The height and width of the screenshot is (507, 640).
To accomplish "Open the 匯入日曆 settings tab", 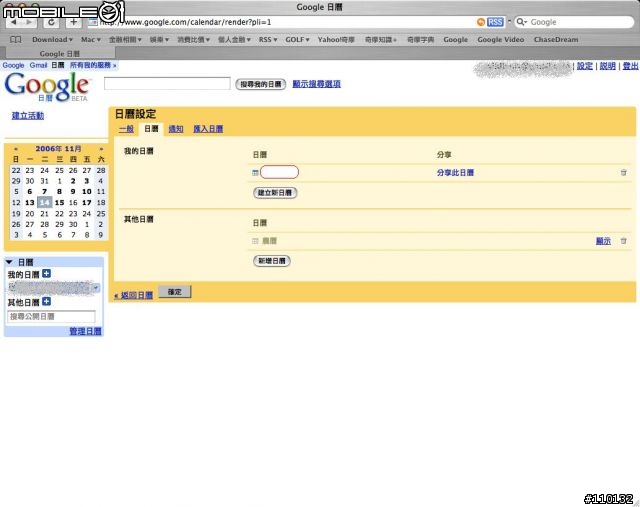I will pyautogui.click(x=208, y=129).
